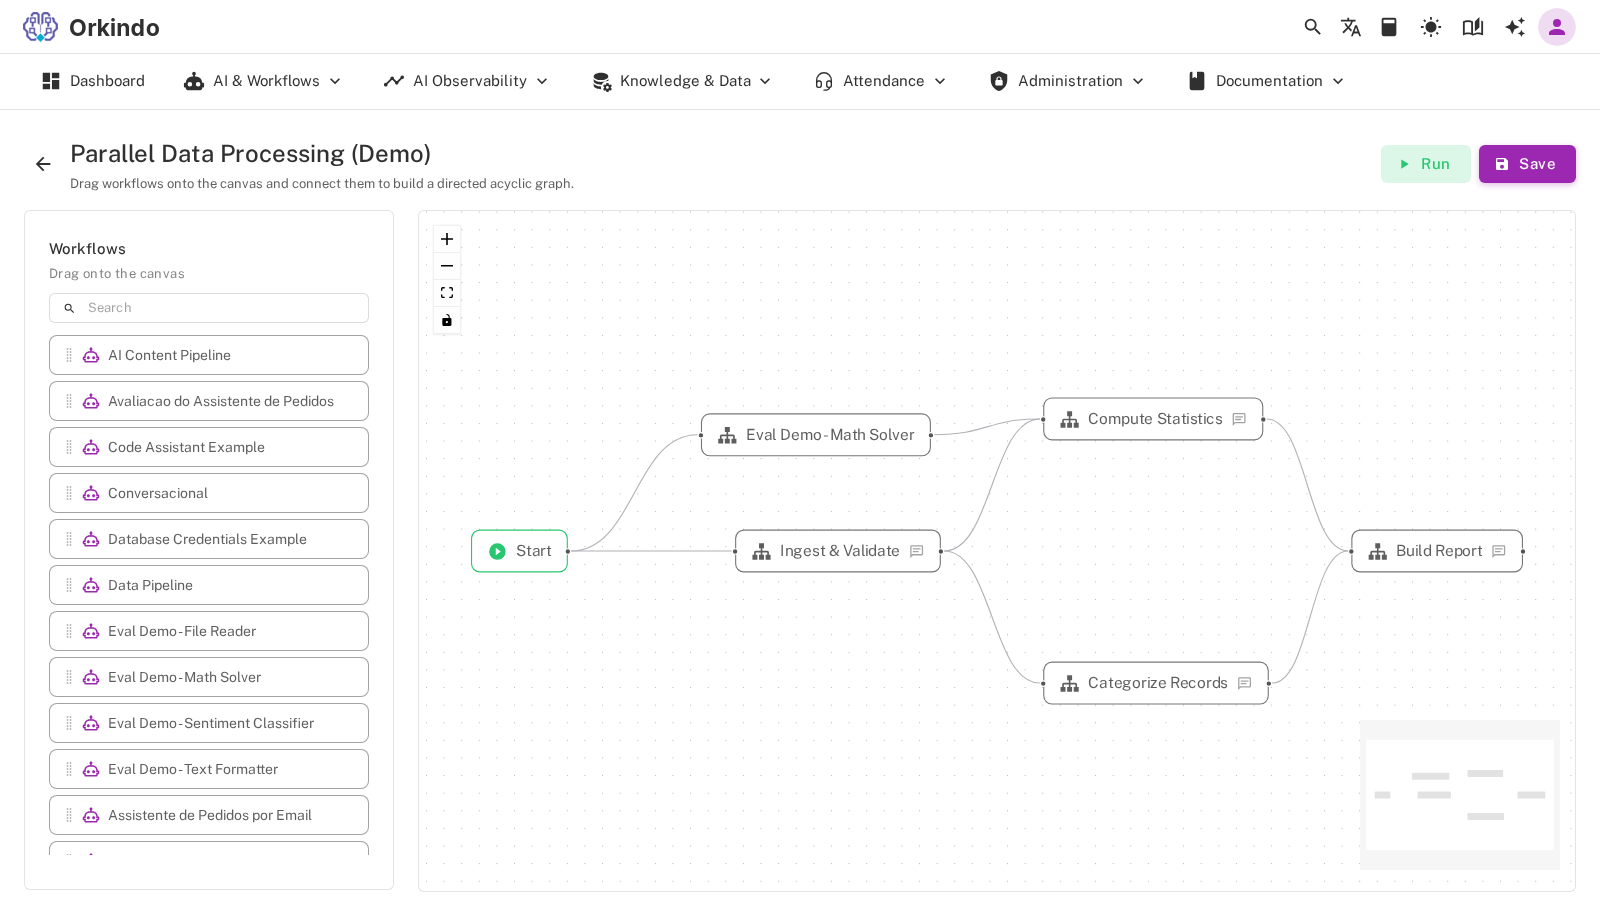Open the calculator icon in header

tap(1389, 27)
